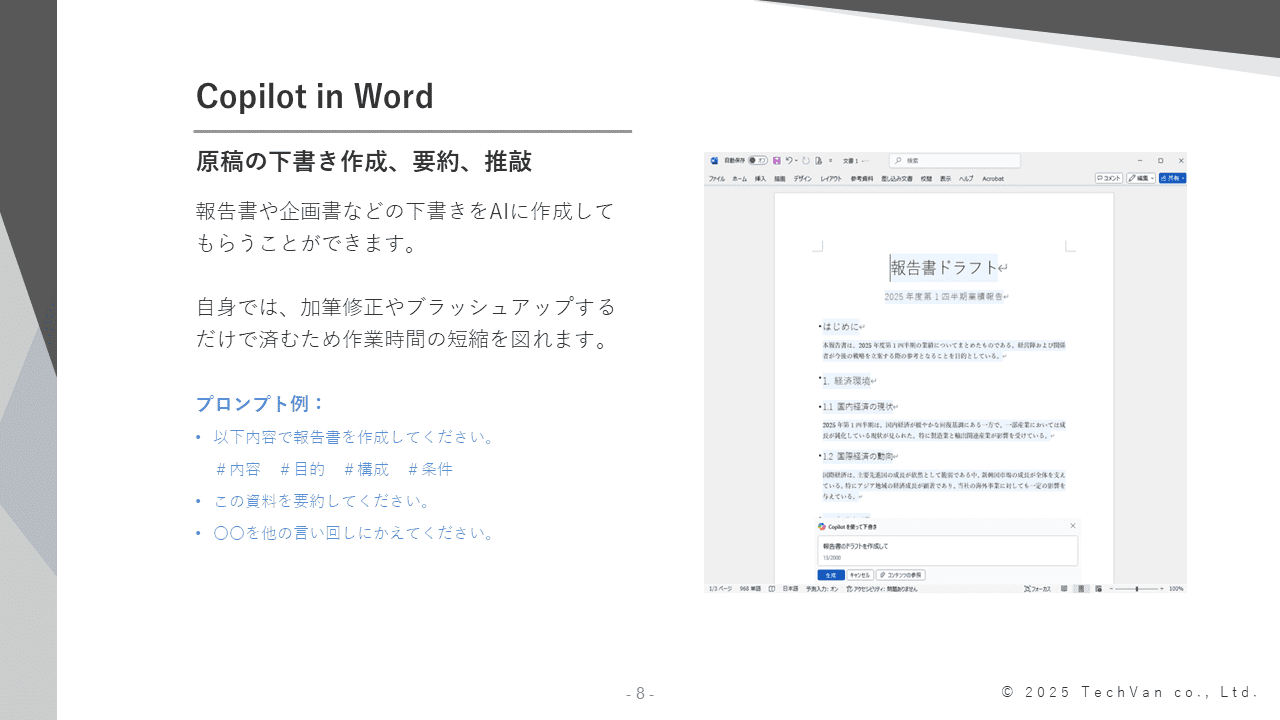Viewport: 1280px width, 720px height.
Task: Open the 参考資料 ribbon tab
Action: 862,179
